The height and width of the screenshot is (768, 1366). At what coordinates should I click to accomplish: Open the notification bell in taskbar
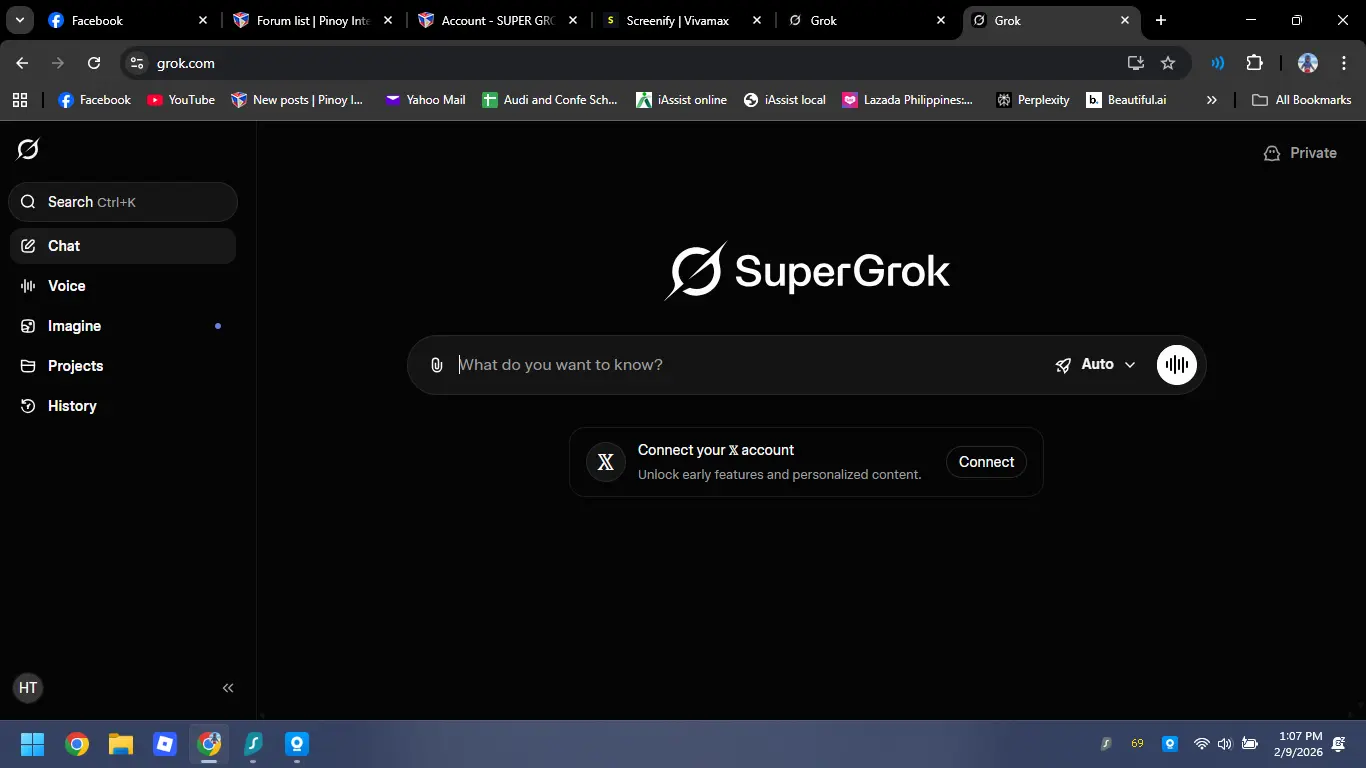(1339, 744)
